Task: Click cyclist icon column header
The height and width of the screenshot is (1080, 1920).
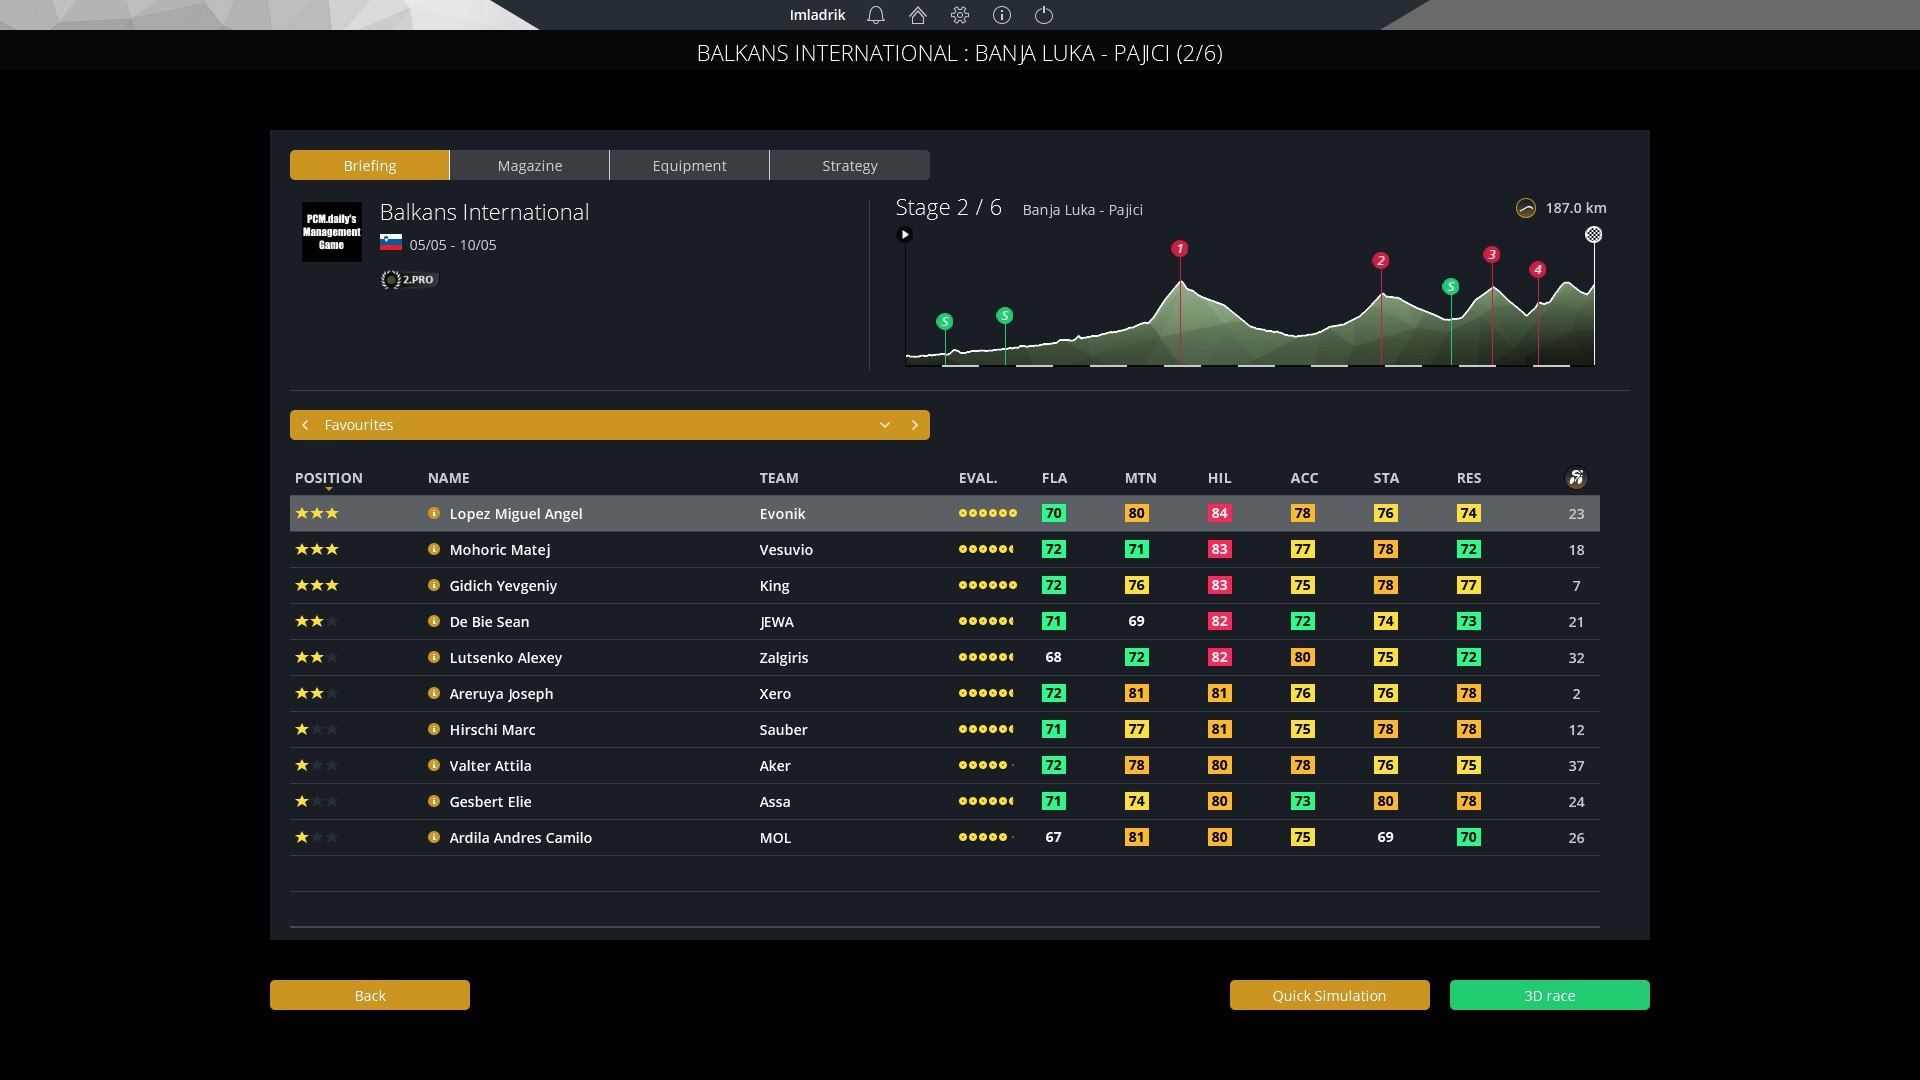Action: (x=1576, y=478)
